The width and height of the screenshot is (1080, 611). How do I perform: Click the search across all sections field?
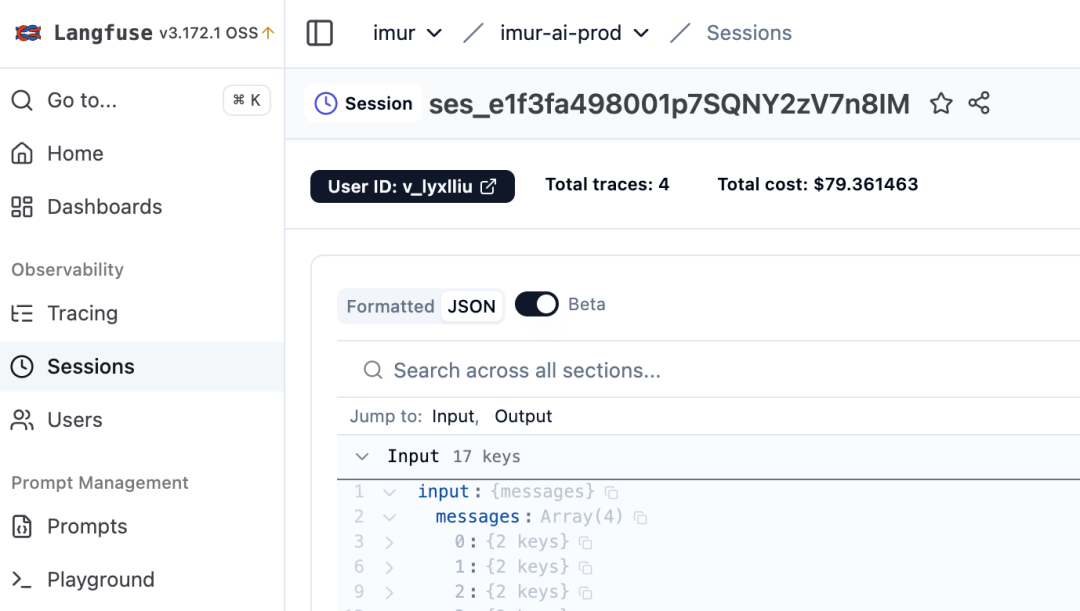[708, 371]
